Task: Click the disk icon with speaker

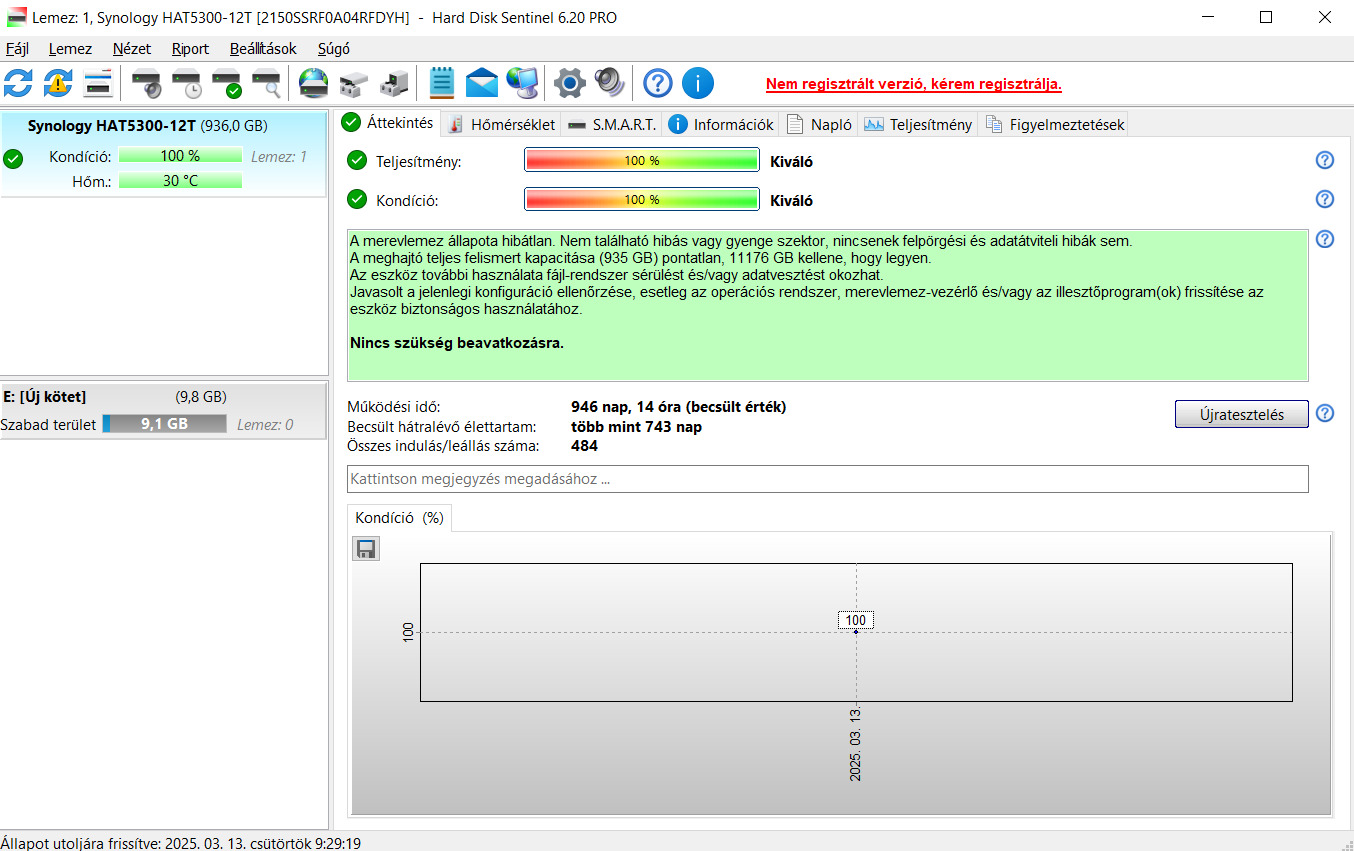Action: point(147,83)
